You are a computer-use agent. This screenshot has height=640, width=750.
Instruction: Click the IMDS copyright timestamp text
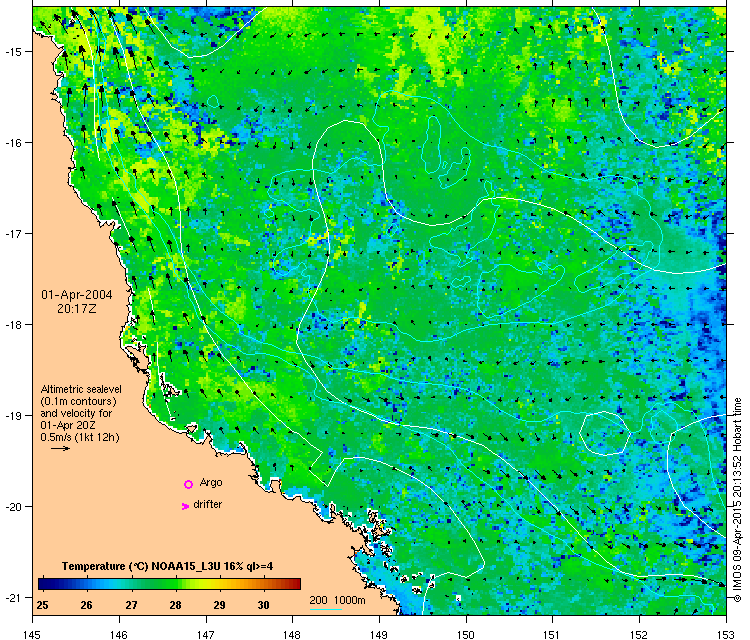click(737, 500)
